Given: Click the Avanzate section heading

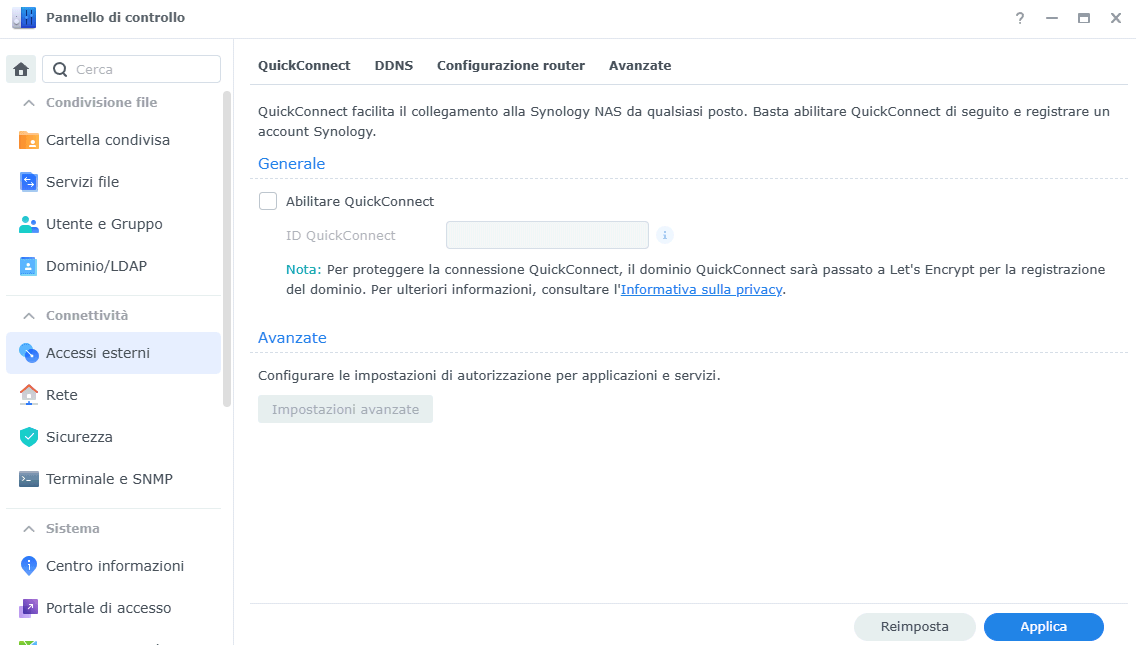Looking at the screenshot, I should [x=292, y=338].
